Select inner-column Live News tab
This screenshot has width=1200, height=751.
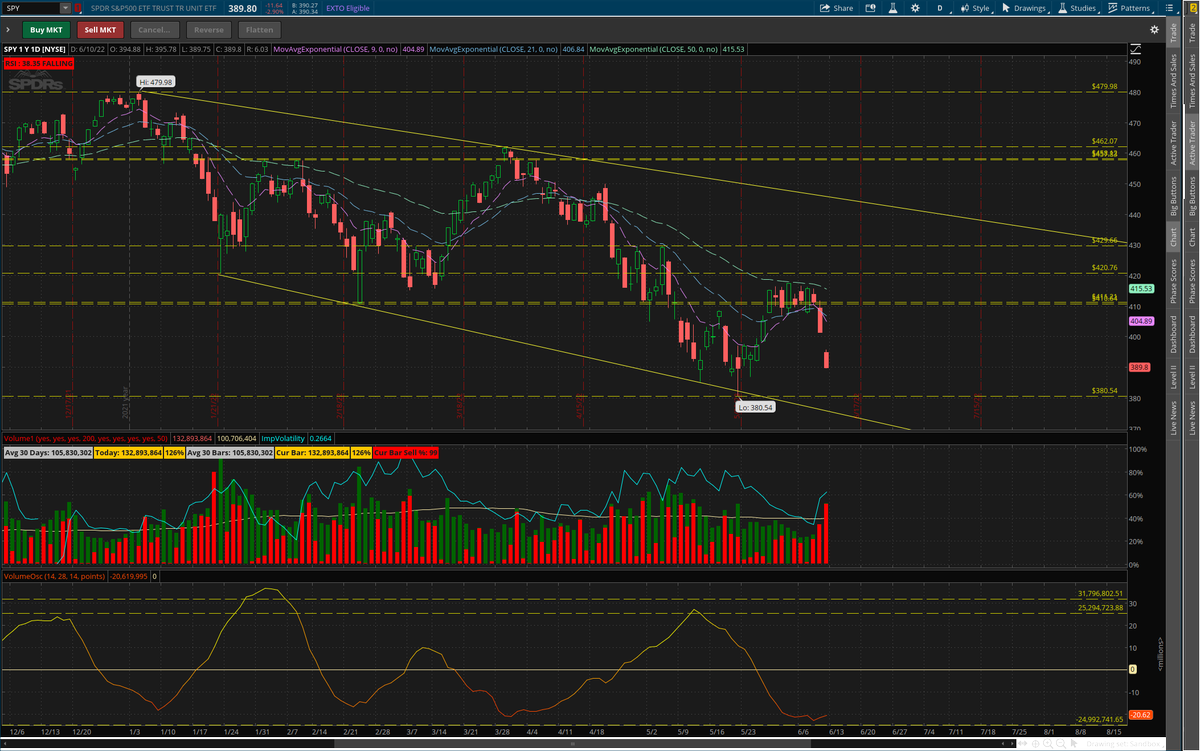coord(1174,417)
